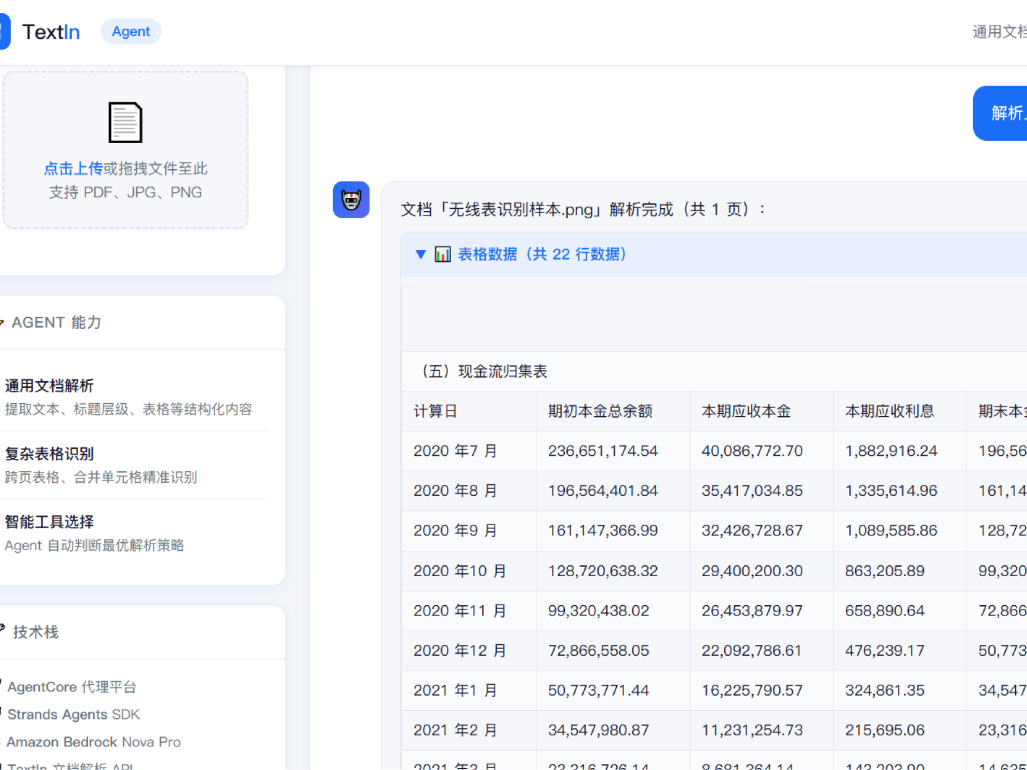The image size is (1027, 770).
Task: Click the bar chart icon beside 表格数据
Action: (443, 254)
